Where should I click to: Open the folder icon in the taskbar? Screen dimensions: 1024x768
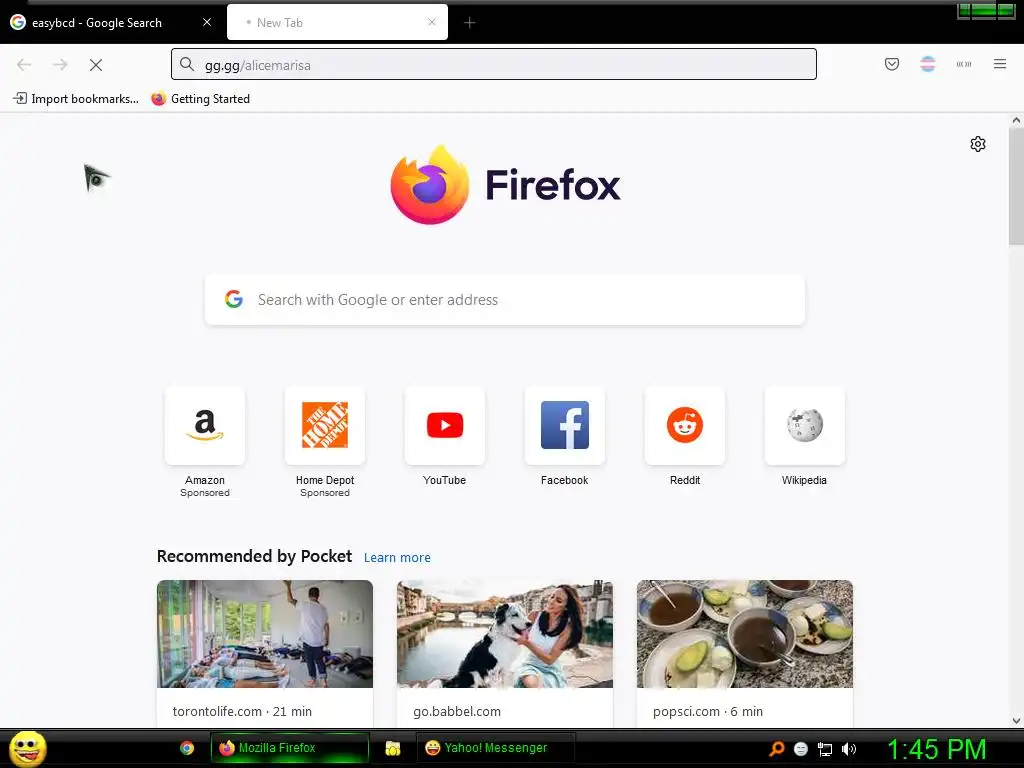pos(392,748)
